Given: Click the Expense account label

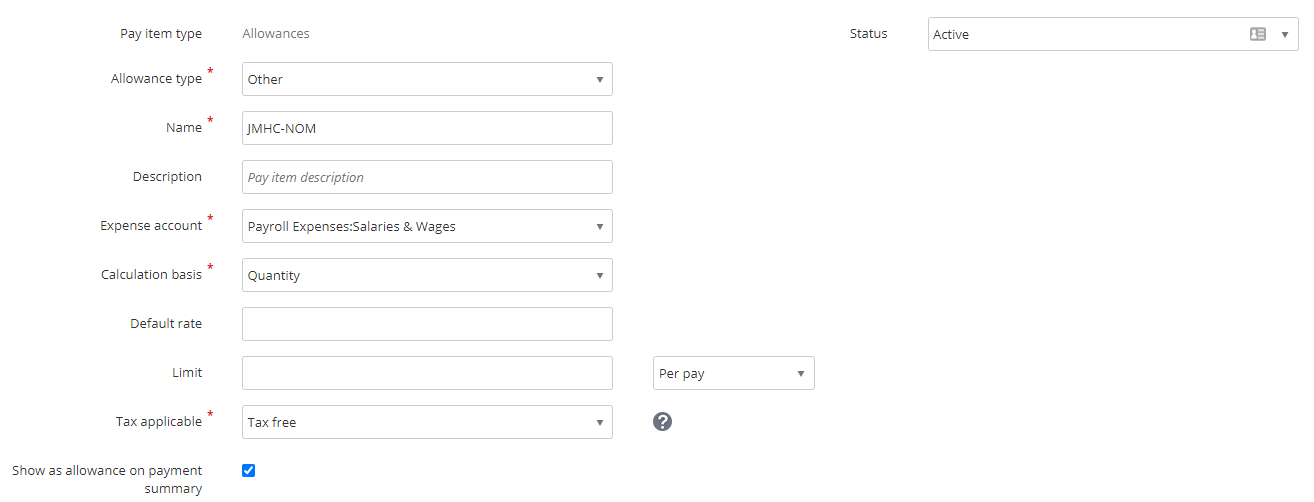Looking at the screenshot, I should click(x=151, y=225).
